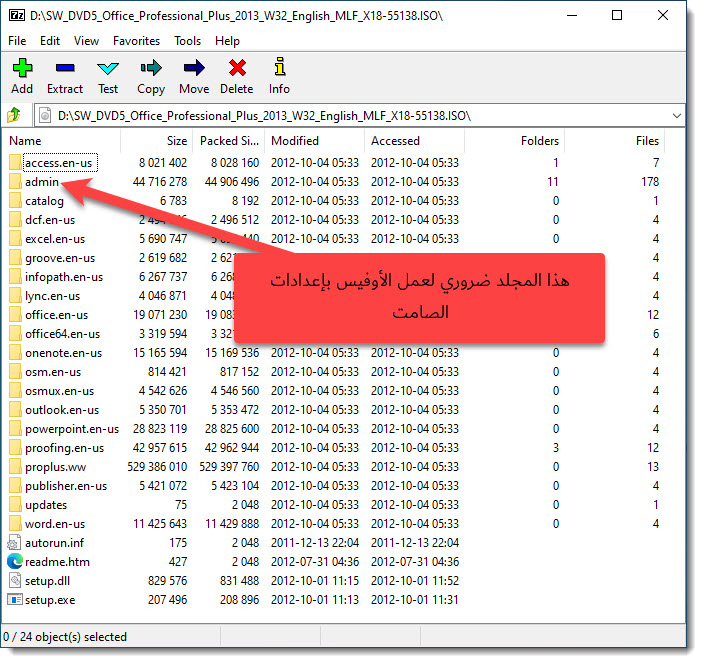Select the access.en-us folder icon

point(15,163)
